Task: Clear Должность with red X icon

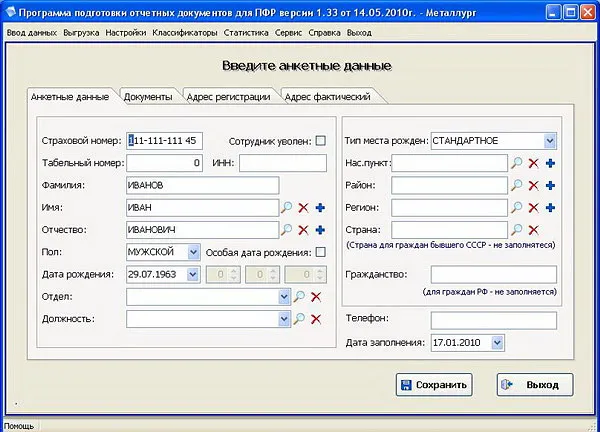Action: tap(316, 319)
